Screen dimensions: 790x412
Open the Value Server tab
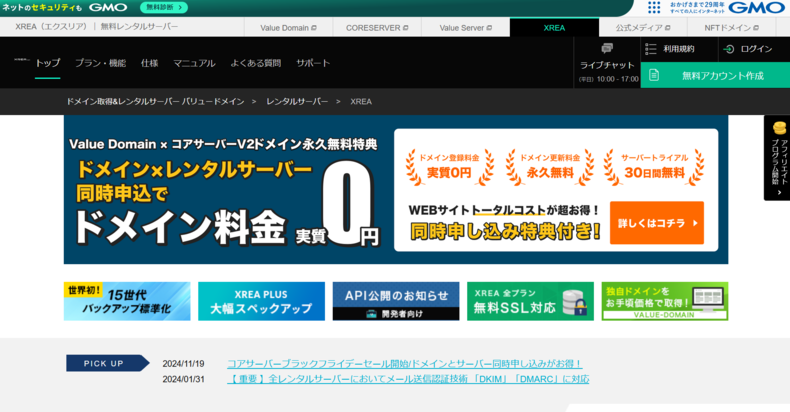[466, 28]
